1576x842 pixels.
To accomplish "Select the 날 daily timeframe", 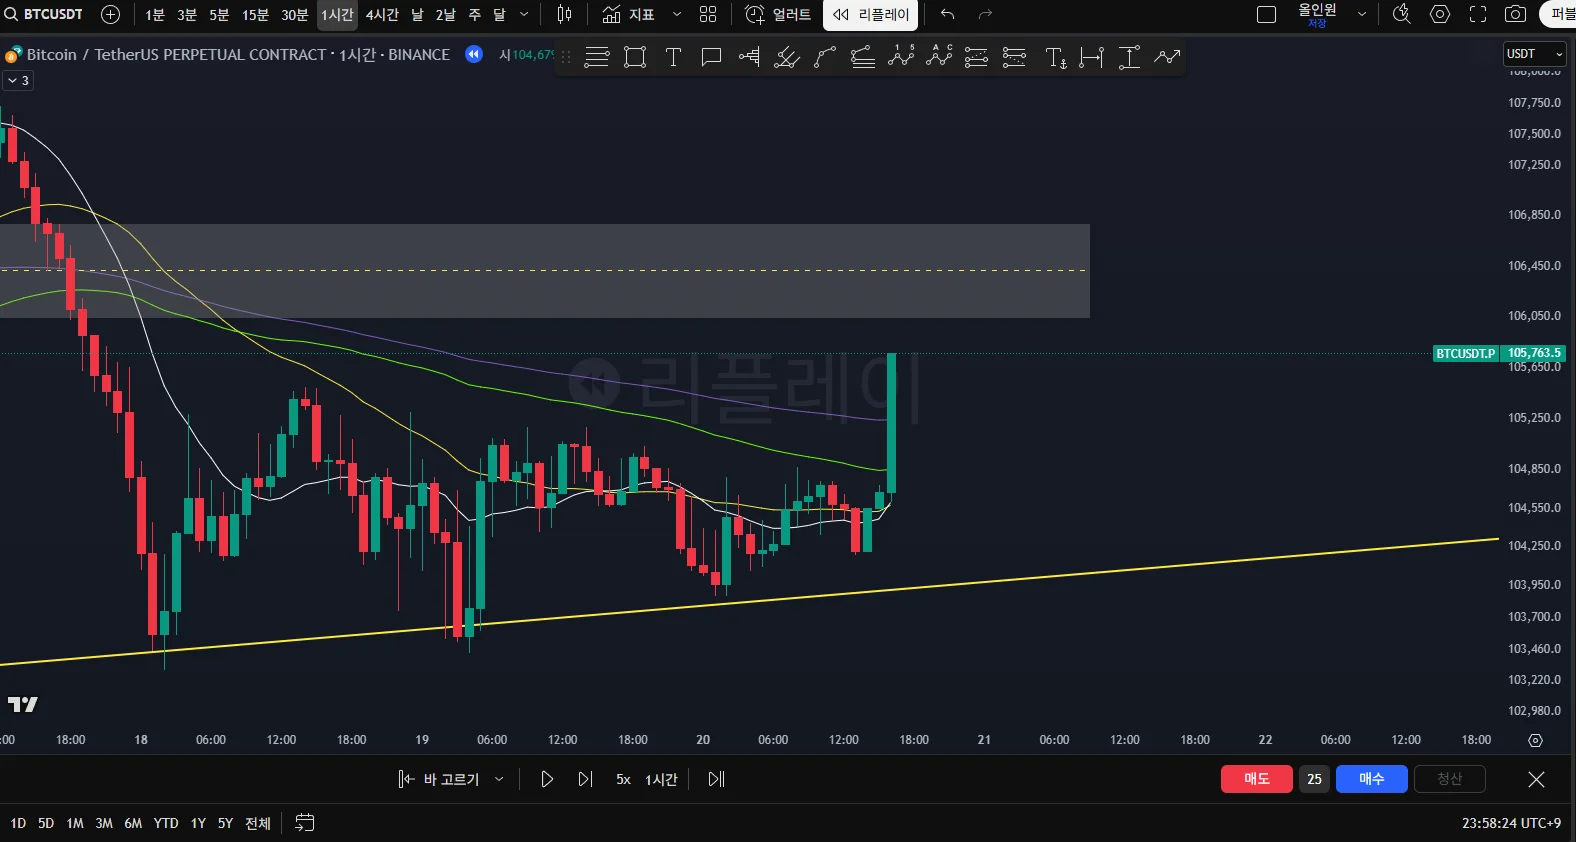I will (417, 14).
